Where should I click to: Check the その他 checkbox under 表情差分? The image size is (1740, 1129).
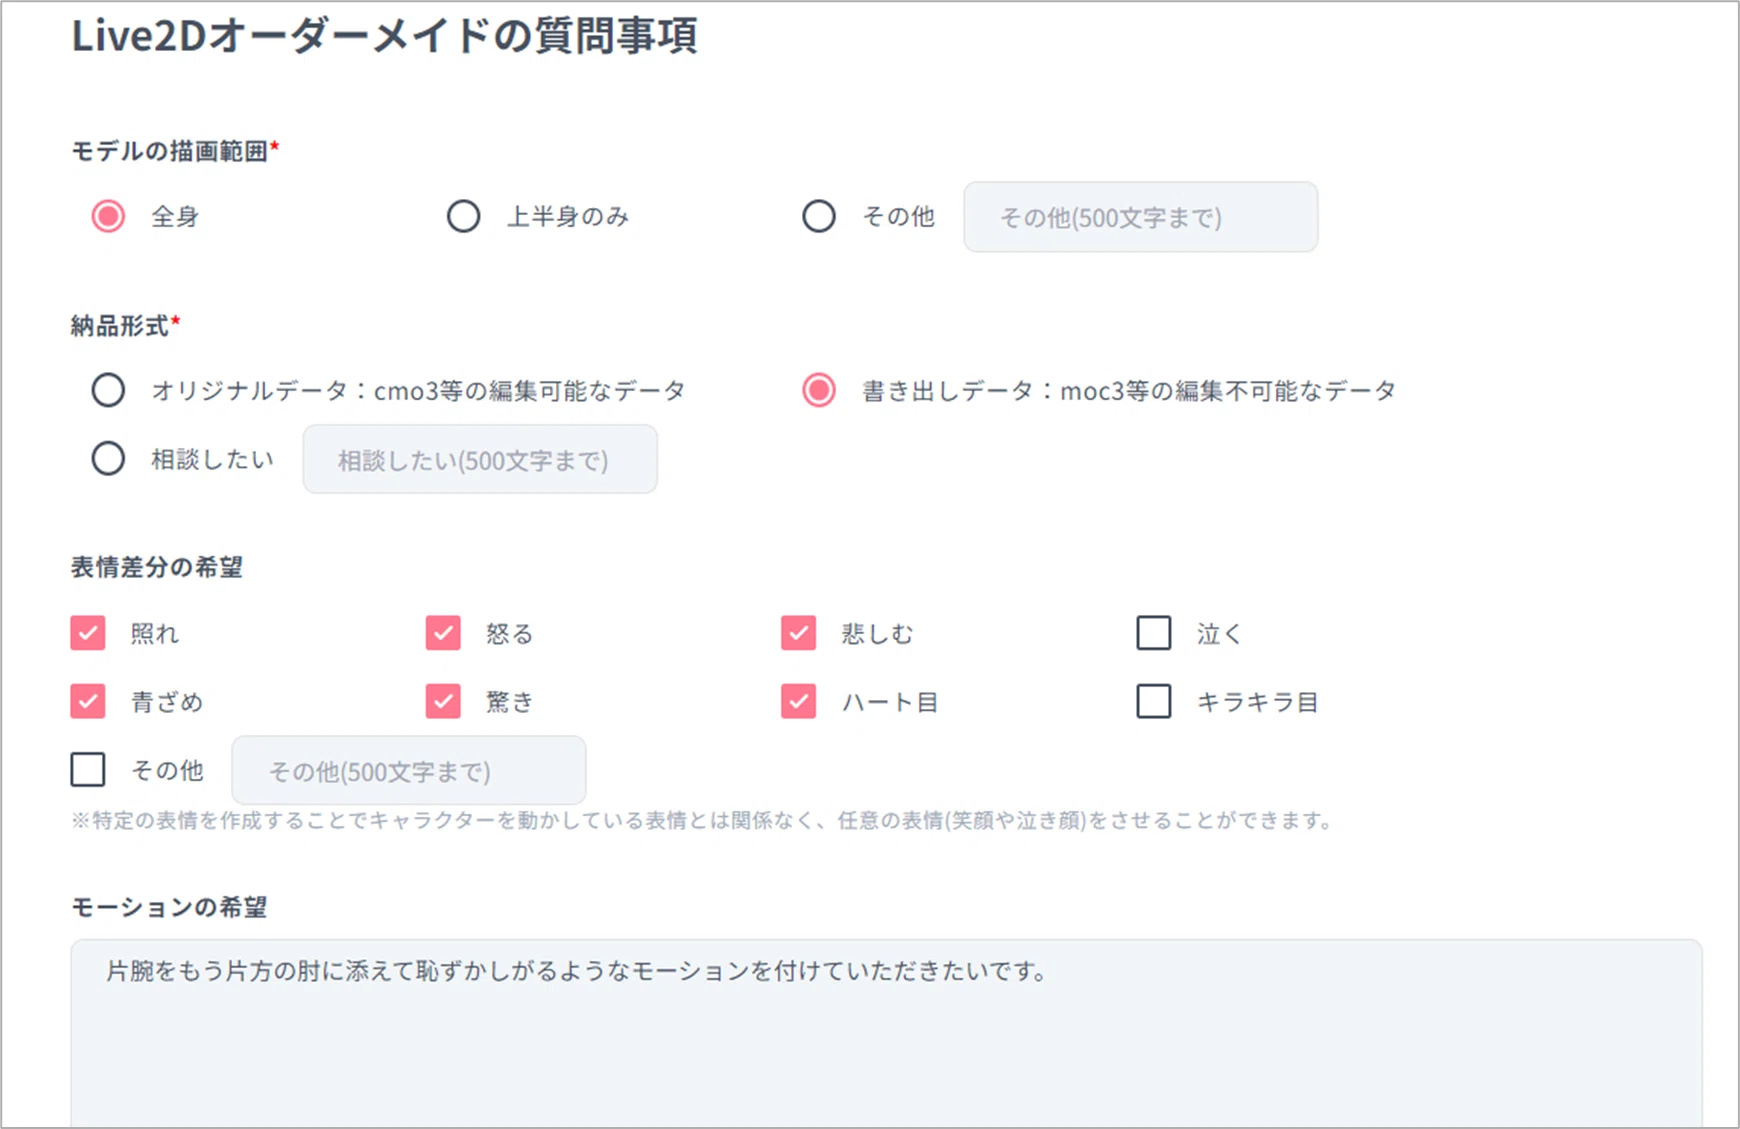pos(88,770)
